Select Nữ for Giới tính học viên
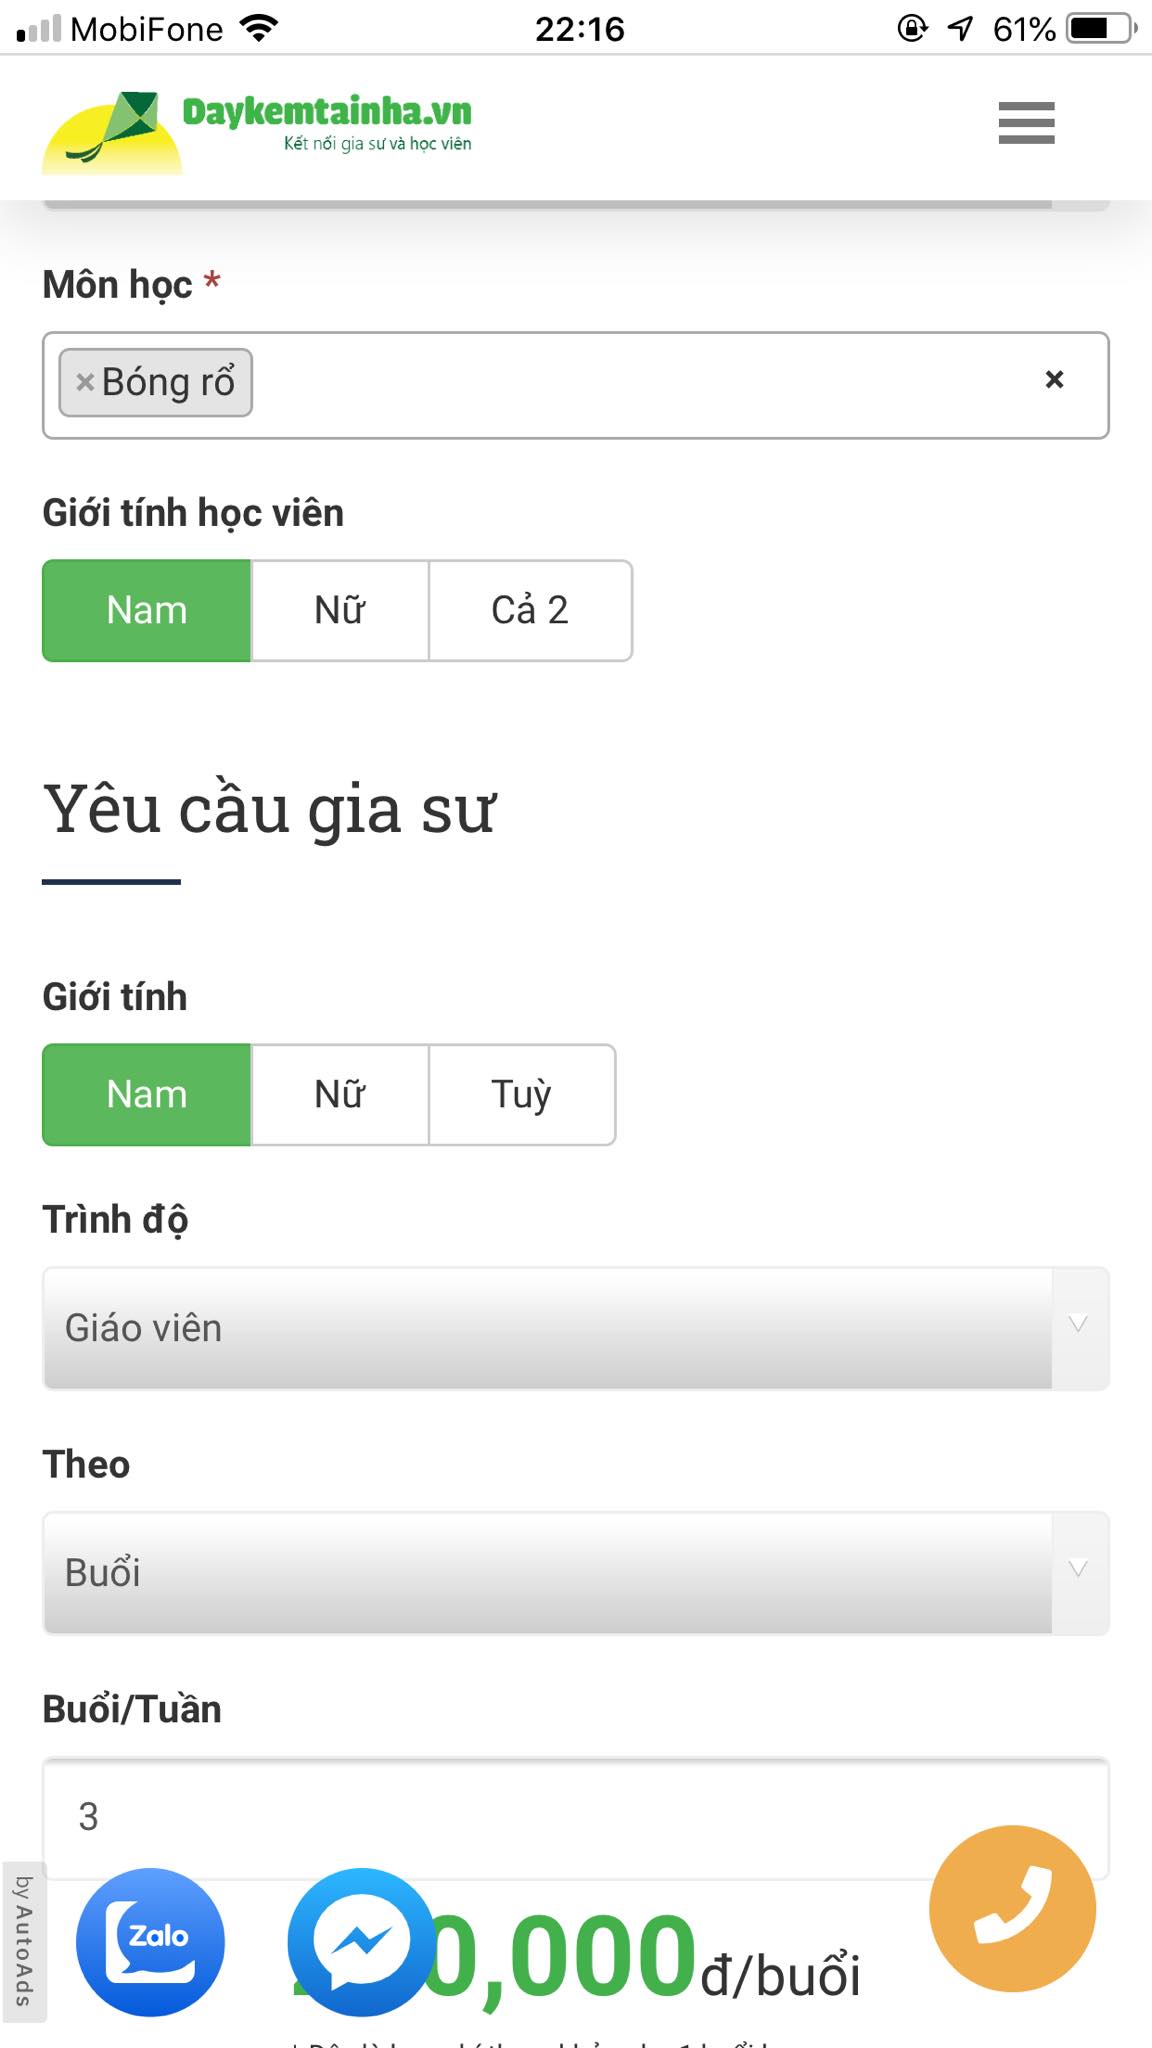Viewport: 1152px width, 2048px height. (339, 610)
